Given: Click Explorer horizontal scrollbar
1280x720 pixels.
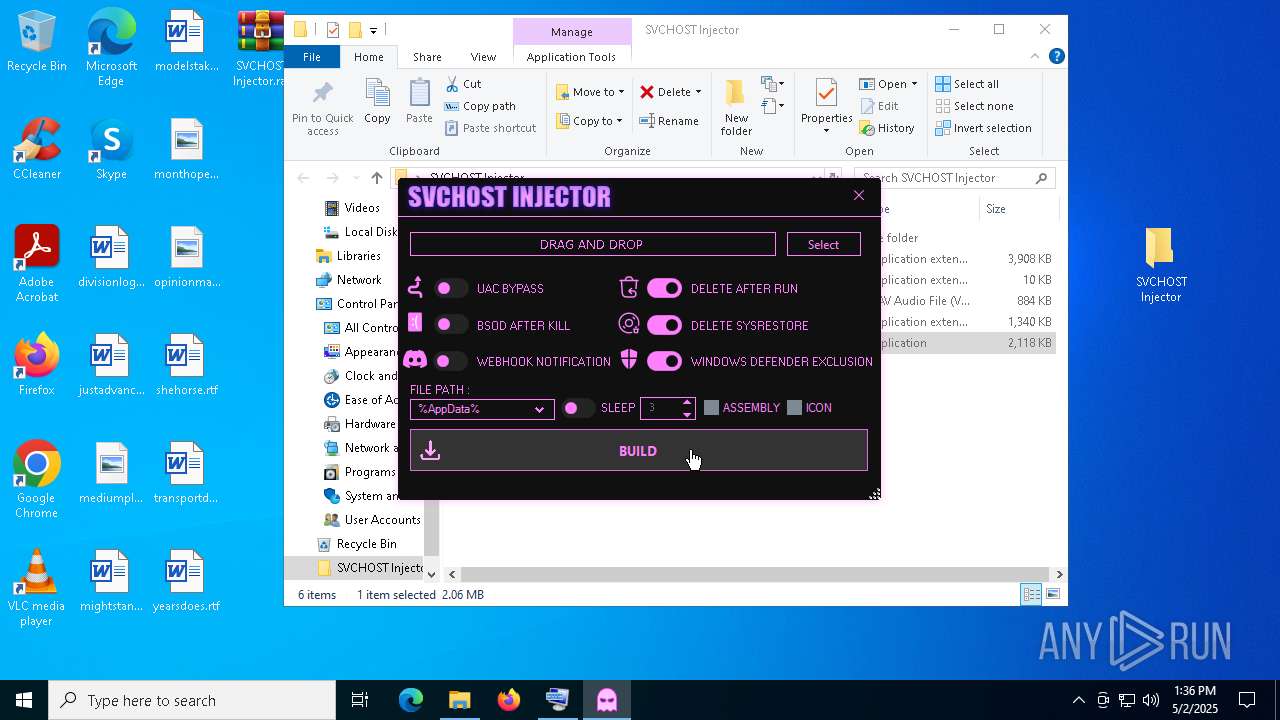Looking at the screenshot, I should (754, 574).
